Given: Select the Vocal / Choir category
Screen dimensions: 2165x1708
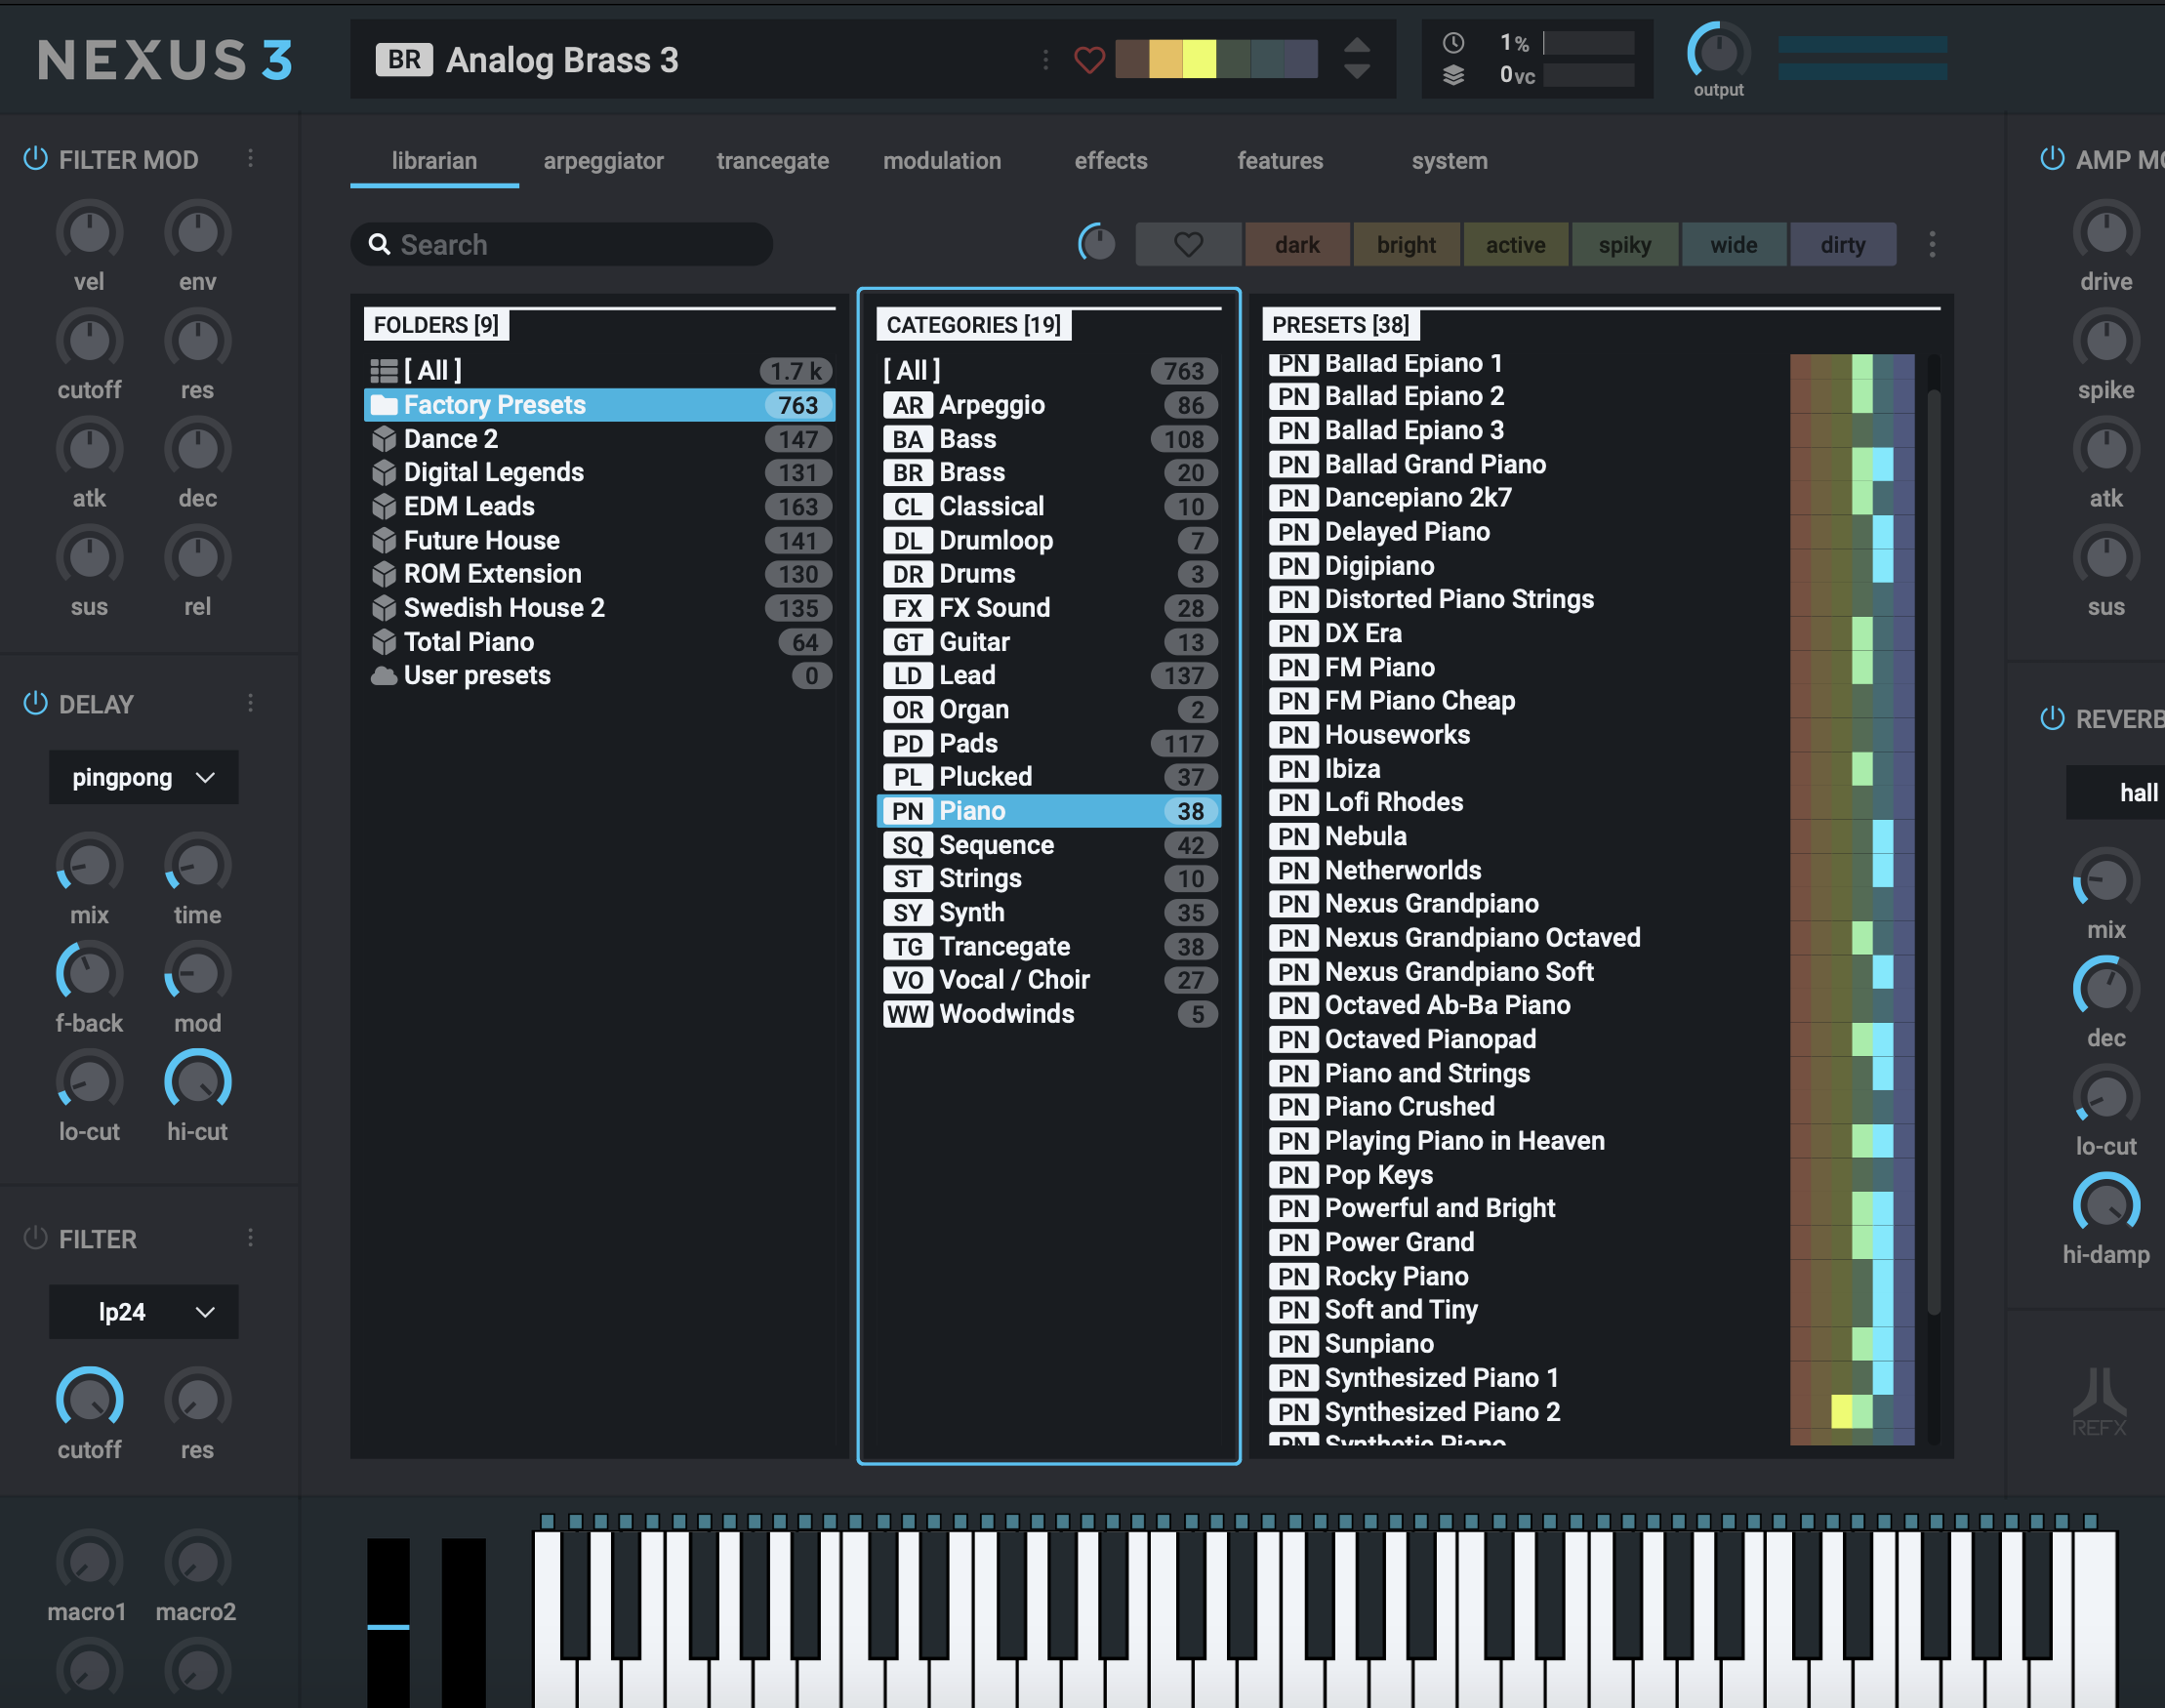Looking at the screenshot, I should [x=1048, y=980].
